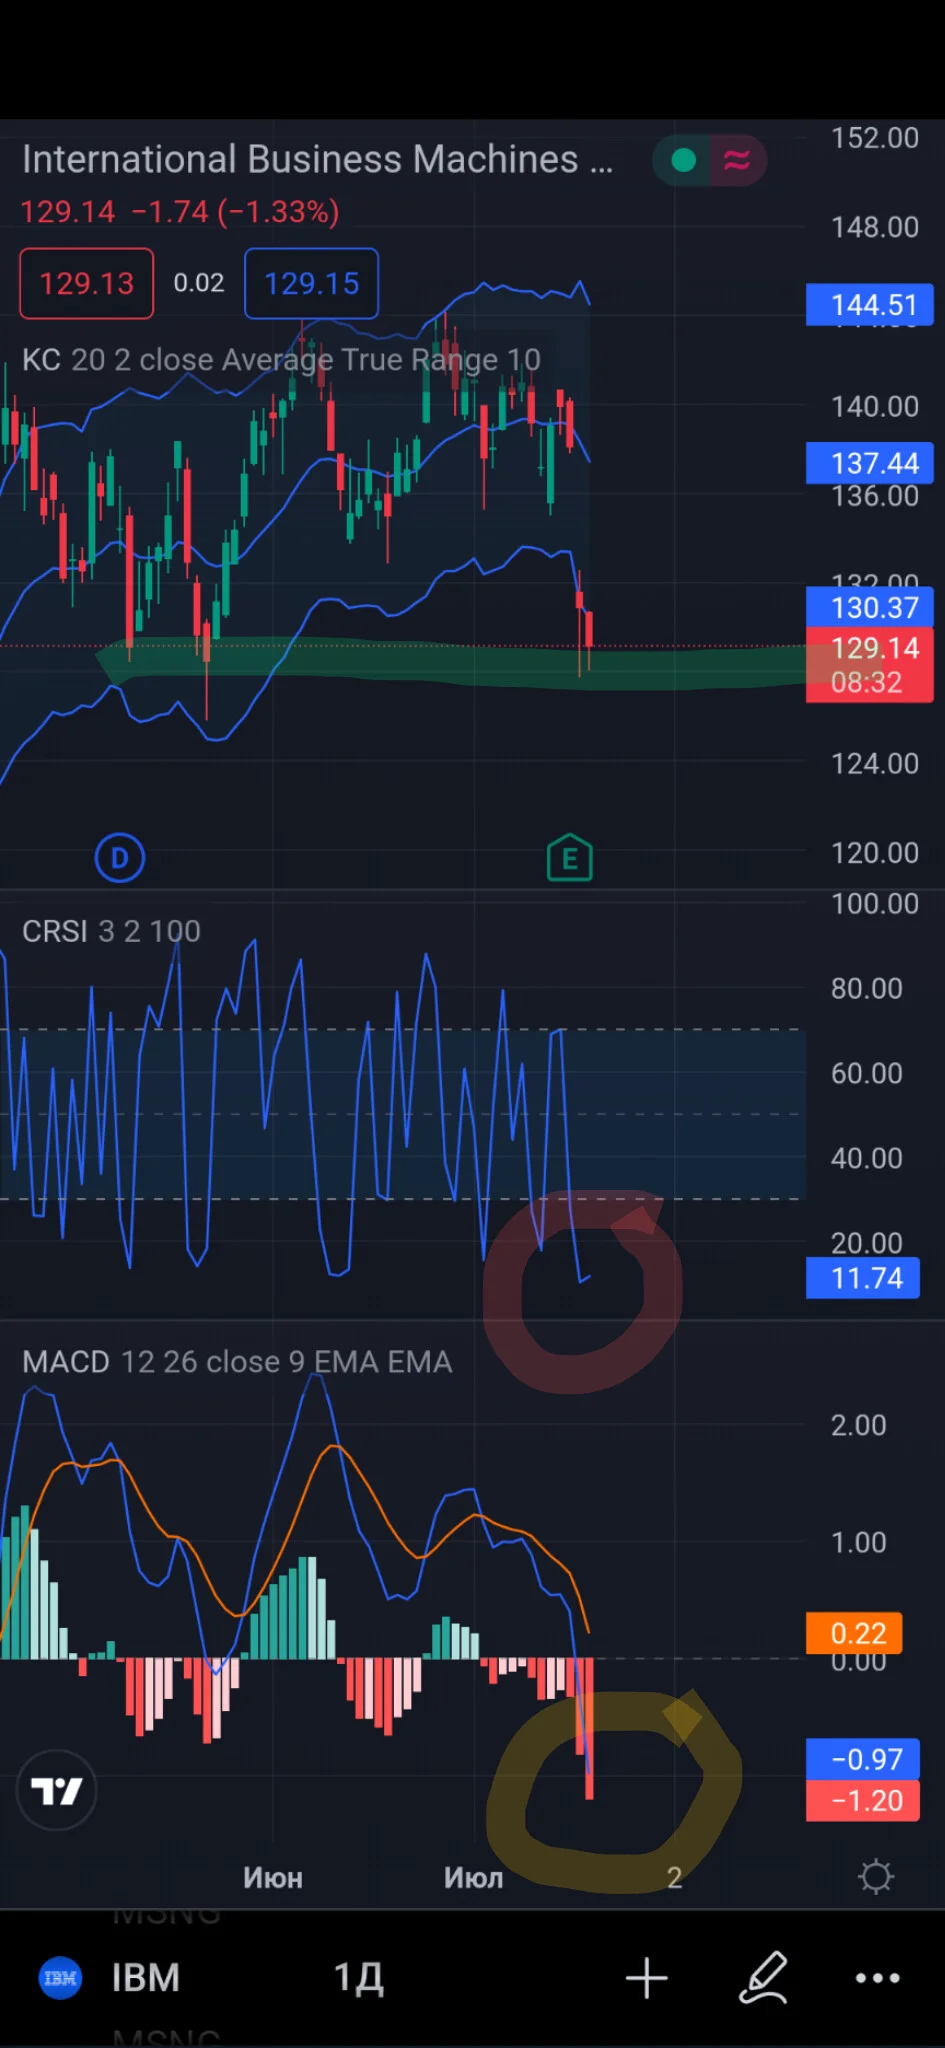Tap the blue IBM logo icon
This screenshot has height=2048, width=945.
60,1978
